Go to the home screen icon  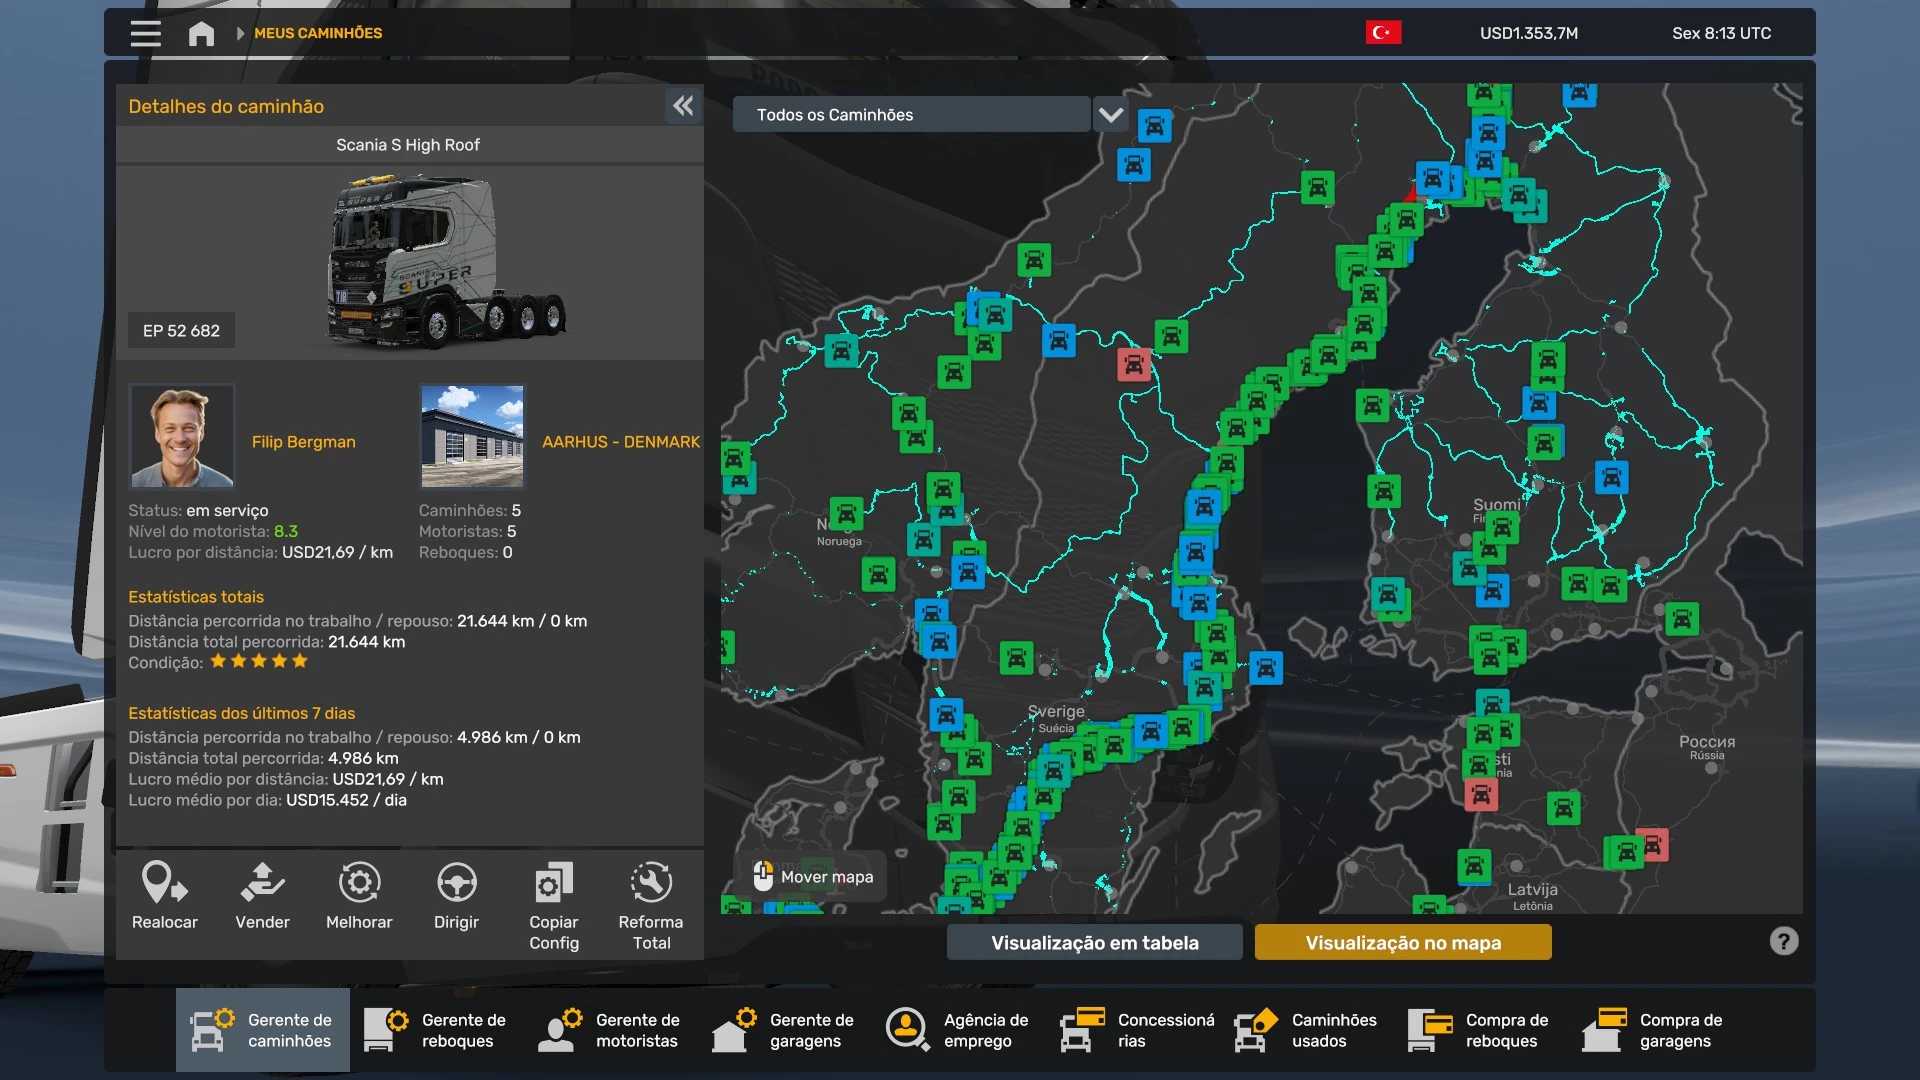[x=201, y=33]
